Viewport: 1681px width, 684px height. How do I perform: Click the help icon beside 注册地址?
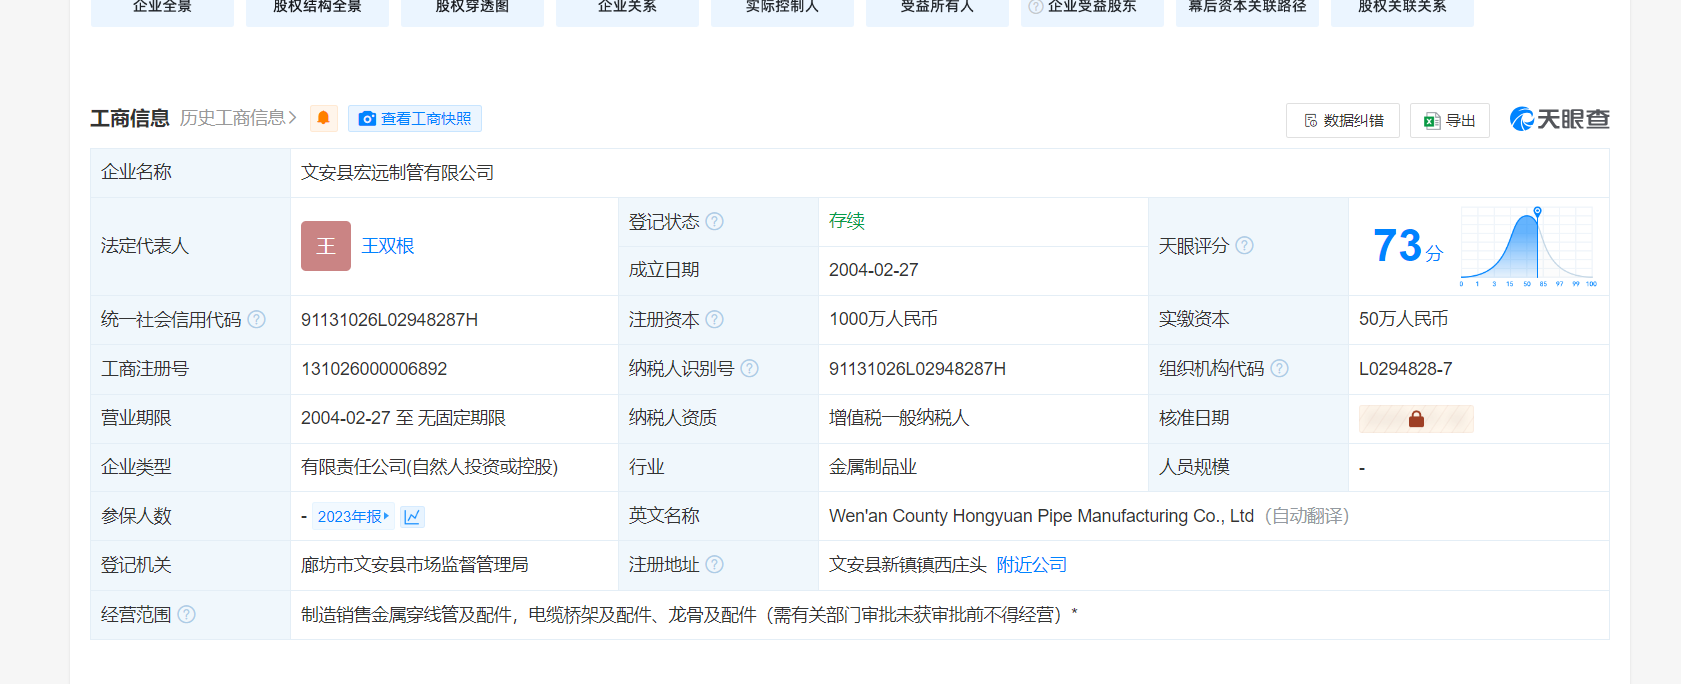click(x=714, y=564)
